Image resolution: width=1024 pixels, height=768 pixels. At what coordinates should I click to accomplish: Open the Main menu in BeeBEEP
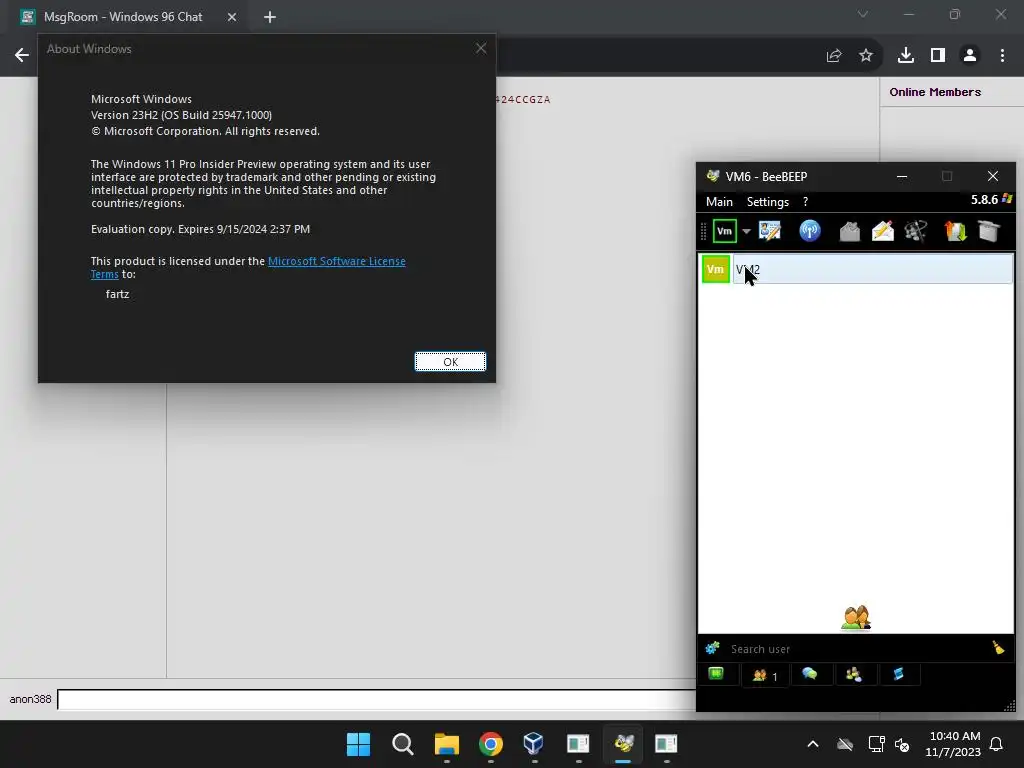719,202
